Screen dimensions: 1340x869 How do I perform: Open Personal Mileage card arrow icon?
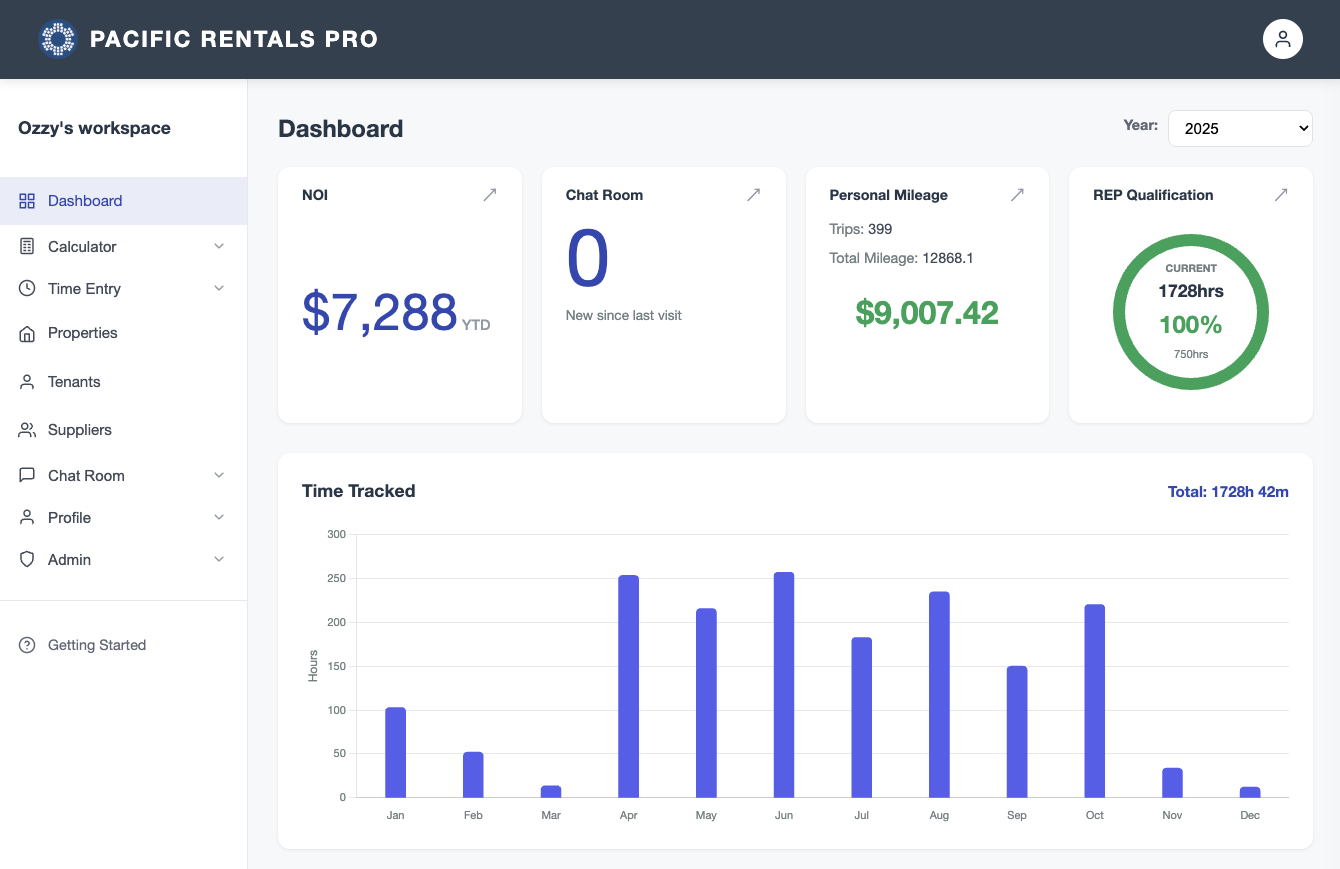[1017, 195]
